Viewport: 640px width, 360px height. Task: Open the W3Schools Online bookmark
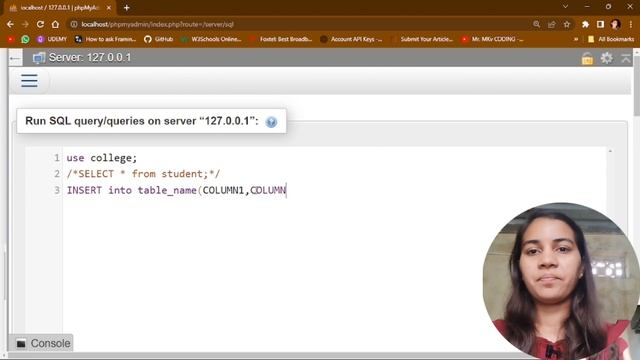(x=211, y=39)
